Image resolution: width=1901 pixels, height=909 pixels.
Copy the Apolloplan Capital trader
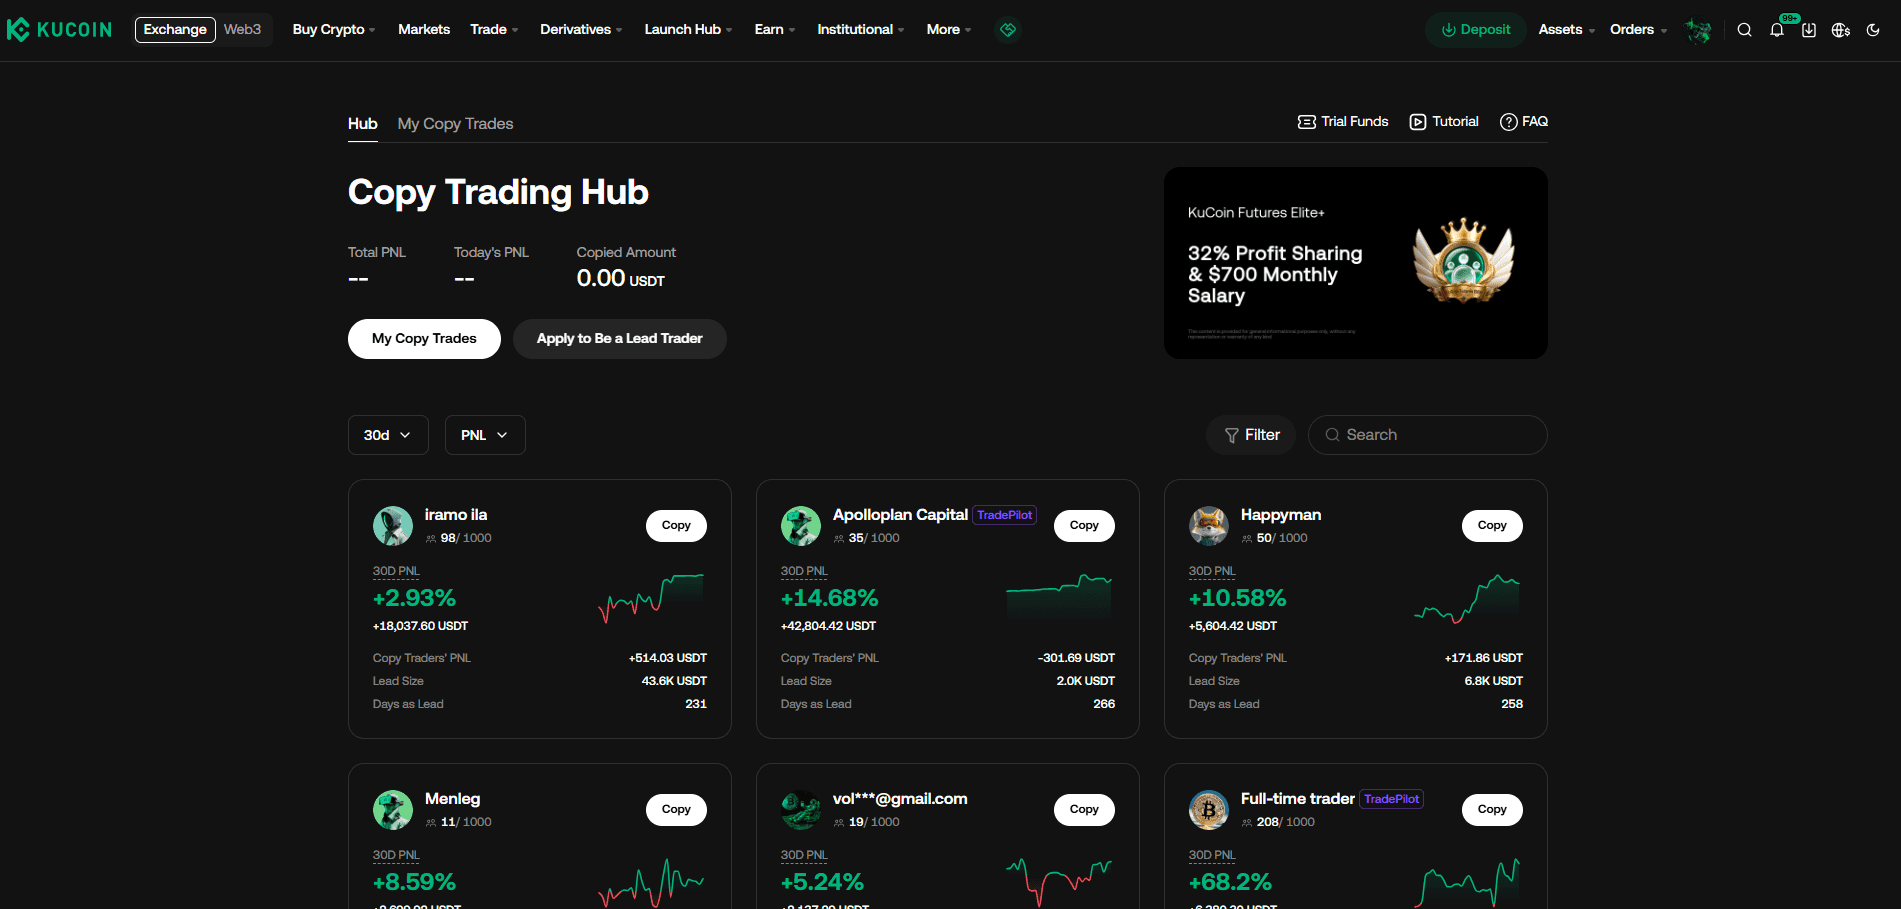point(1084,526)
